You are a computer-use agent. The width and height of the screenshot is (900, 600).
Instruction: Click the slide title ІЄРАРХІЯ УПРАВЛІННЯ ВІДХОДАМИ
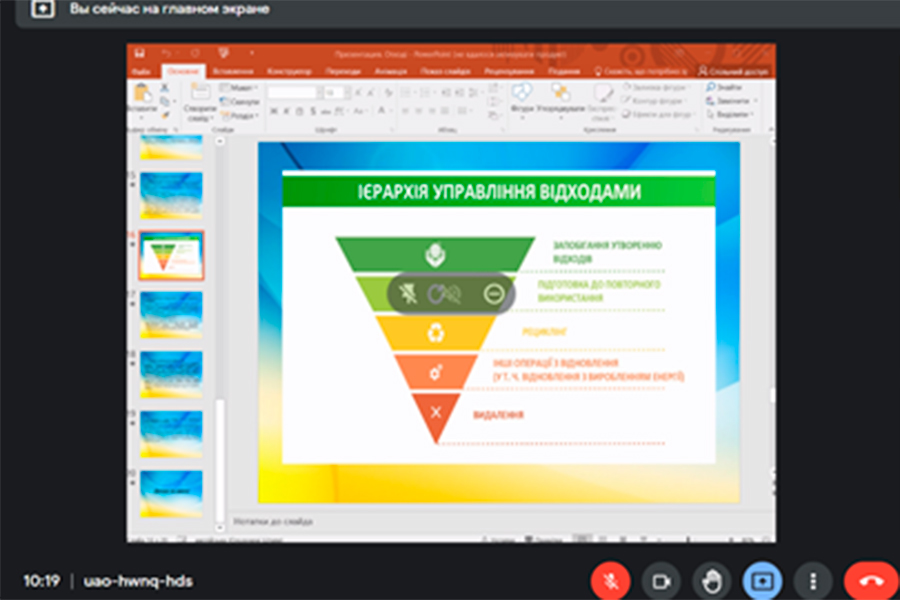pyautogui.click(x=499, y=191)
